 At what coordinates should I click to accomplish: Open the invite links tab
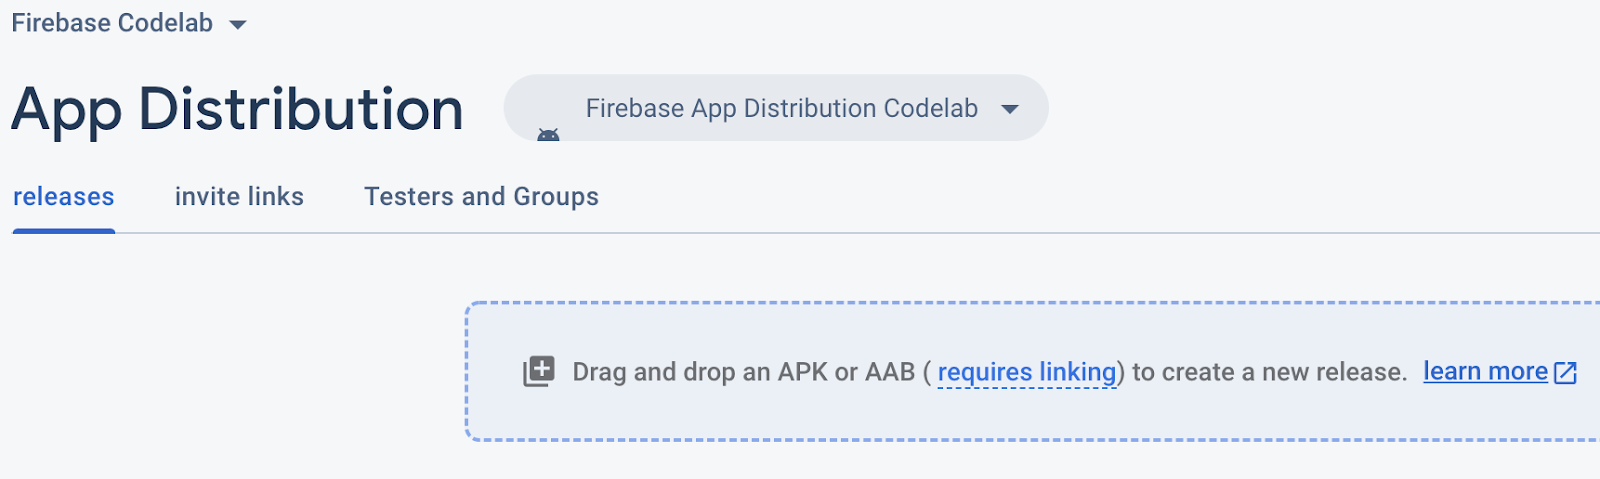pyautogui.click(x=239, y=197)
